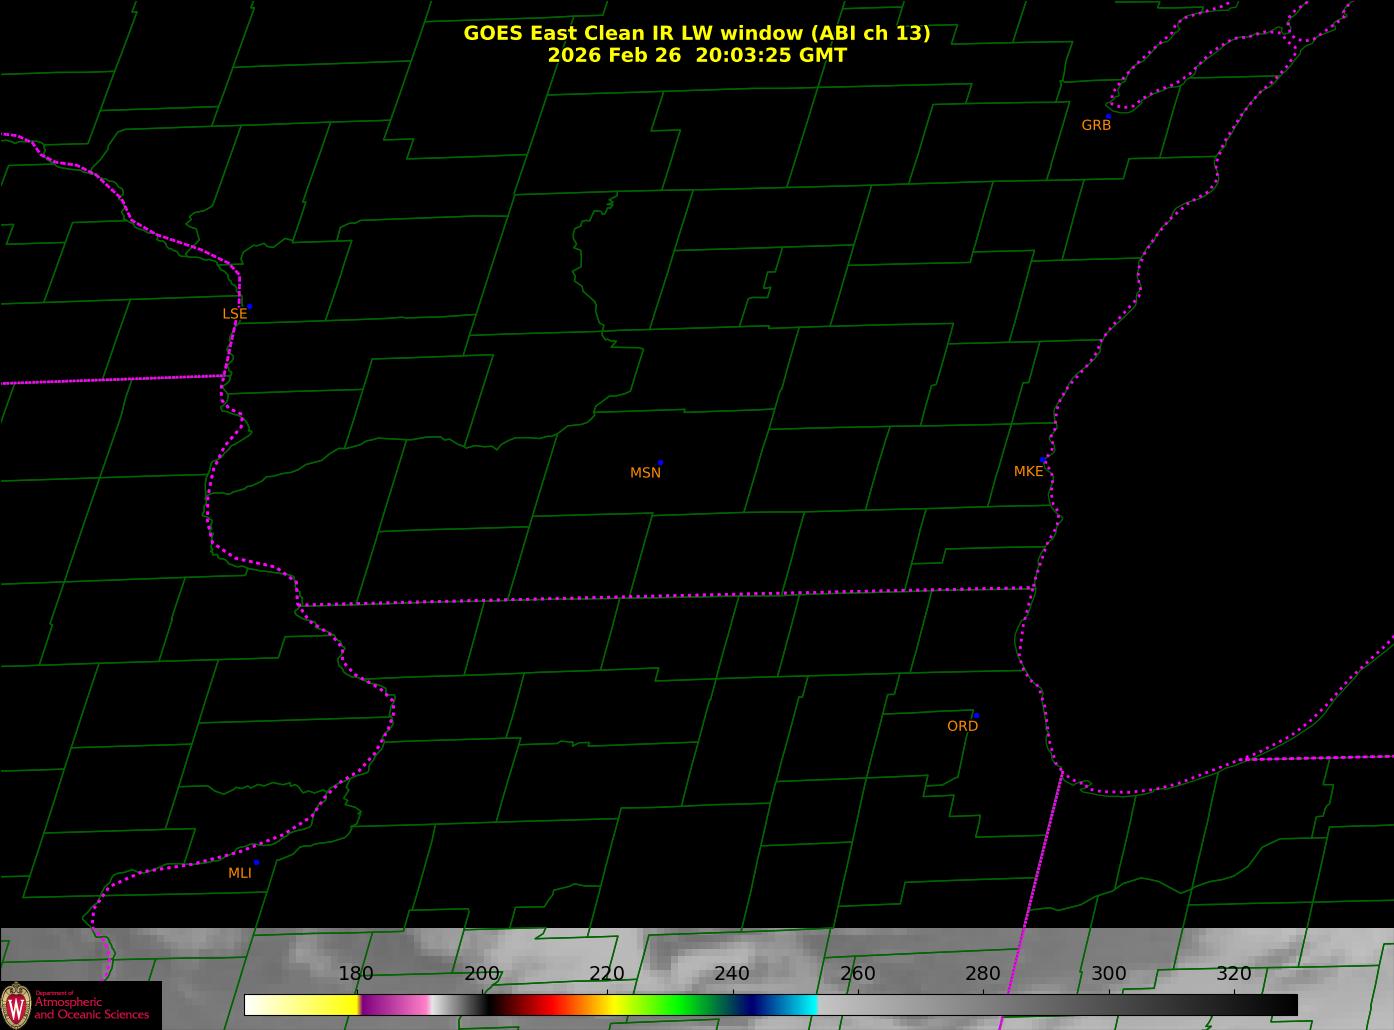Click the UW crest logo
1394x1030 pixels.
pos(16,1005)
